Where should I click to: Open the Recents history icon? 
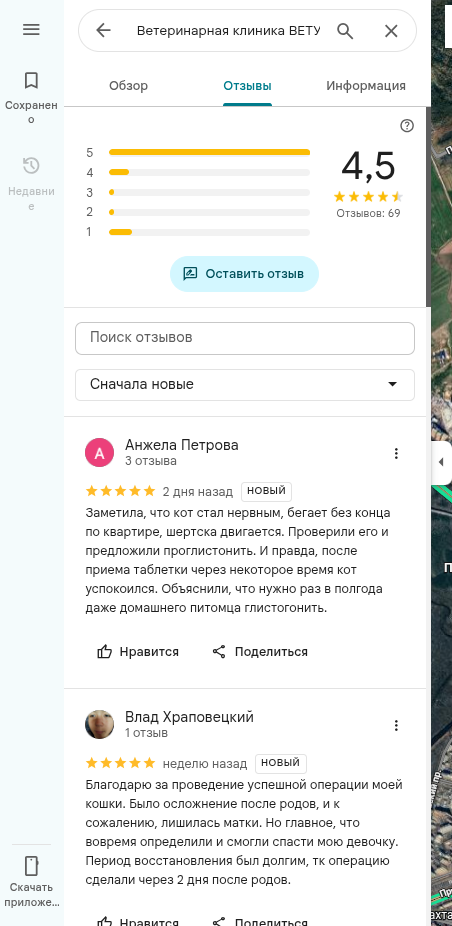point(31,165)
